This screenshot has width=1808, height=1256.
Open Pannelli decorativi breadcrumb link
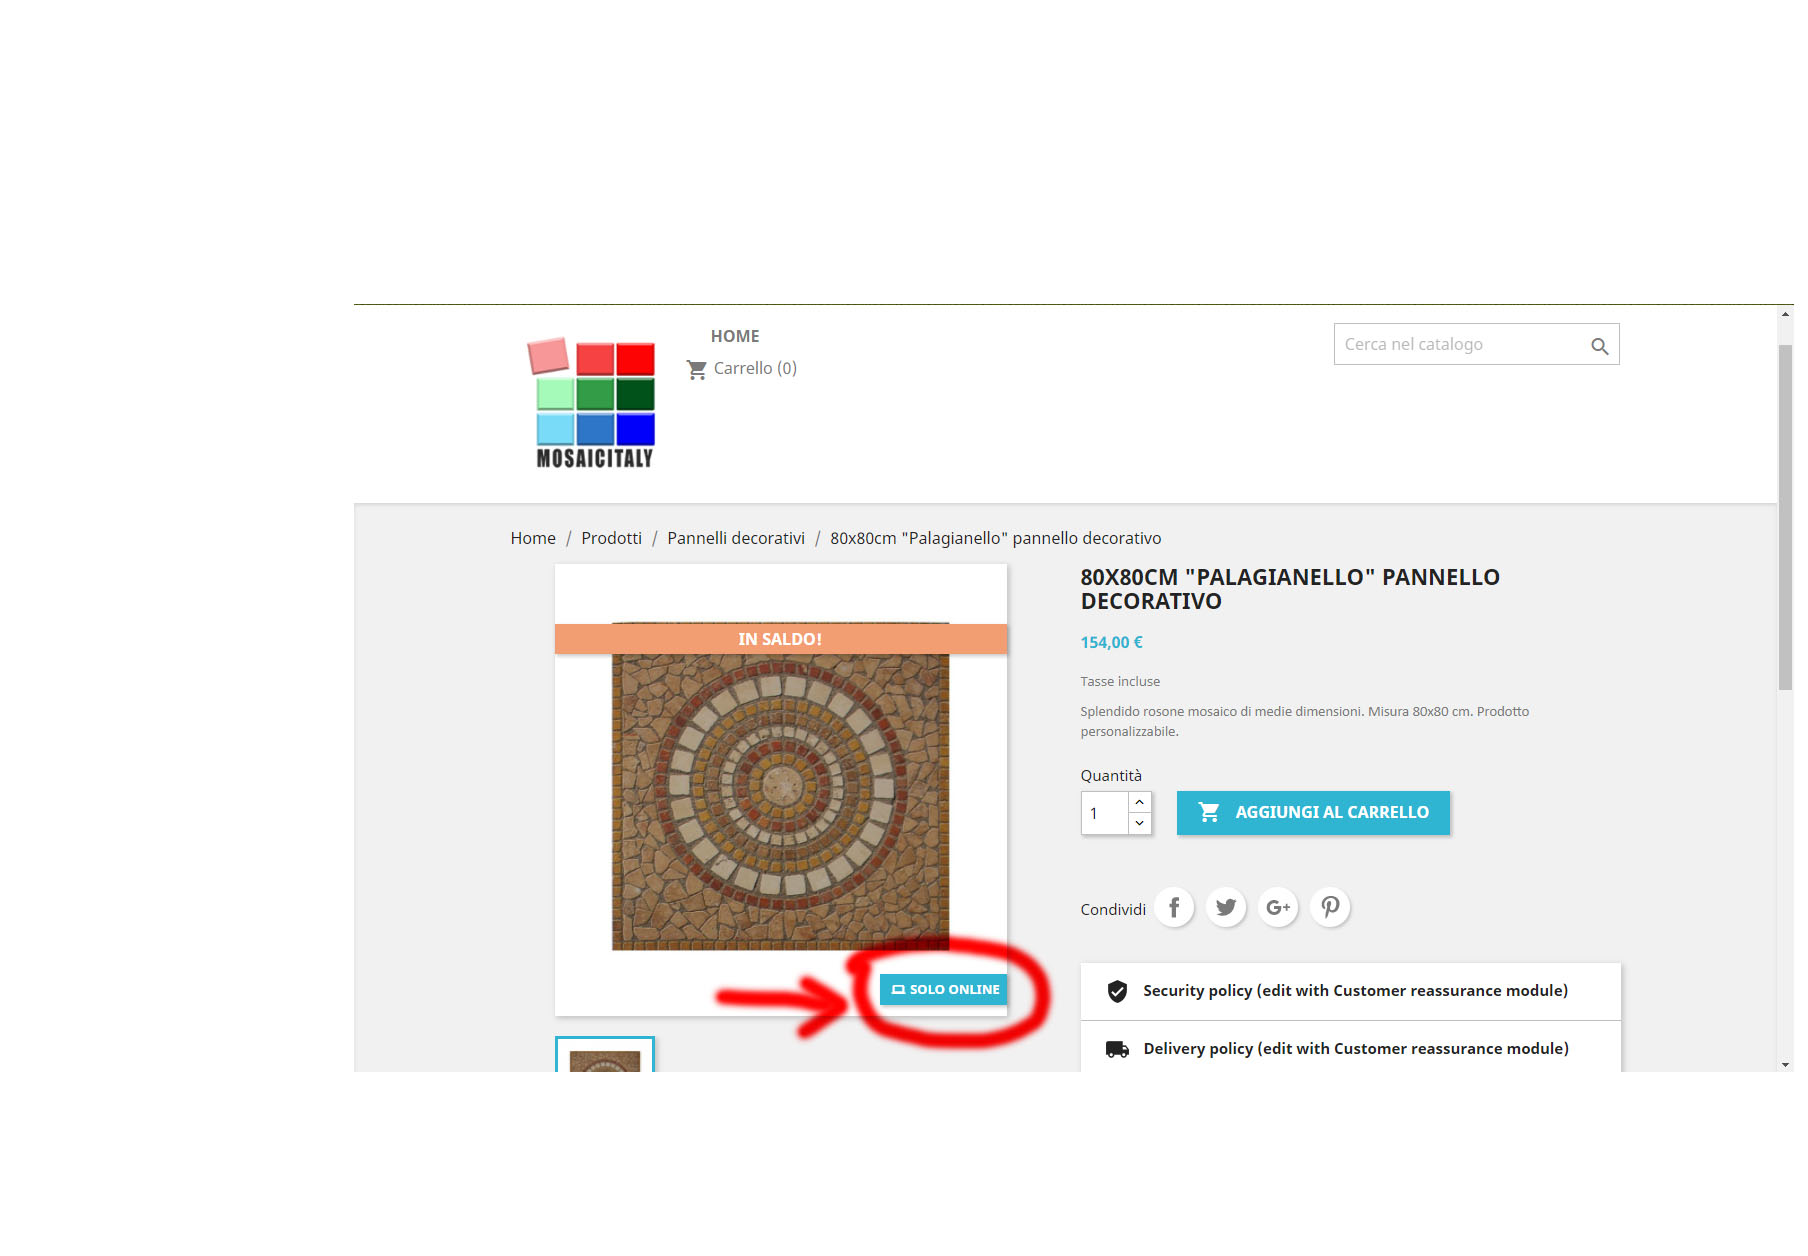[736, 538]
